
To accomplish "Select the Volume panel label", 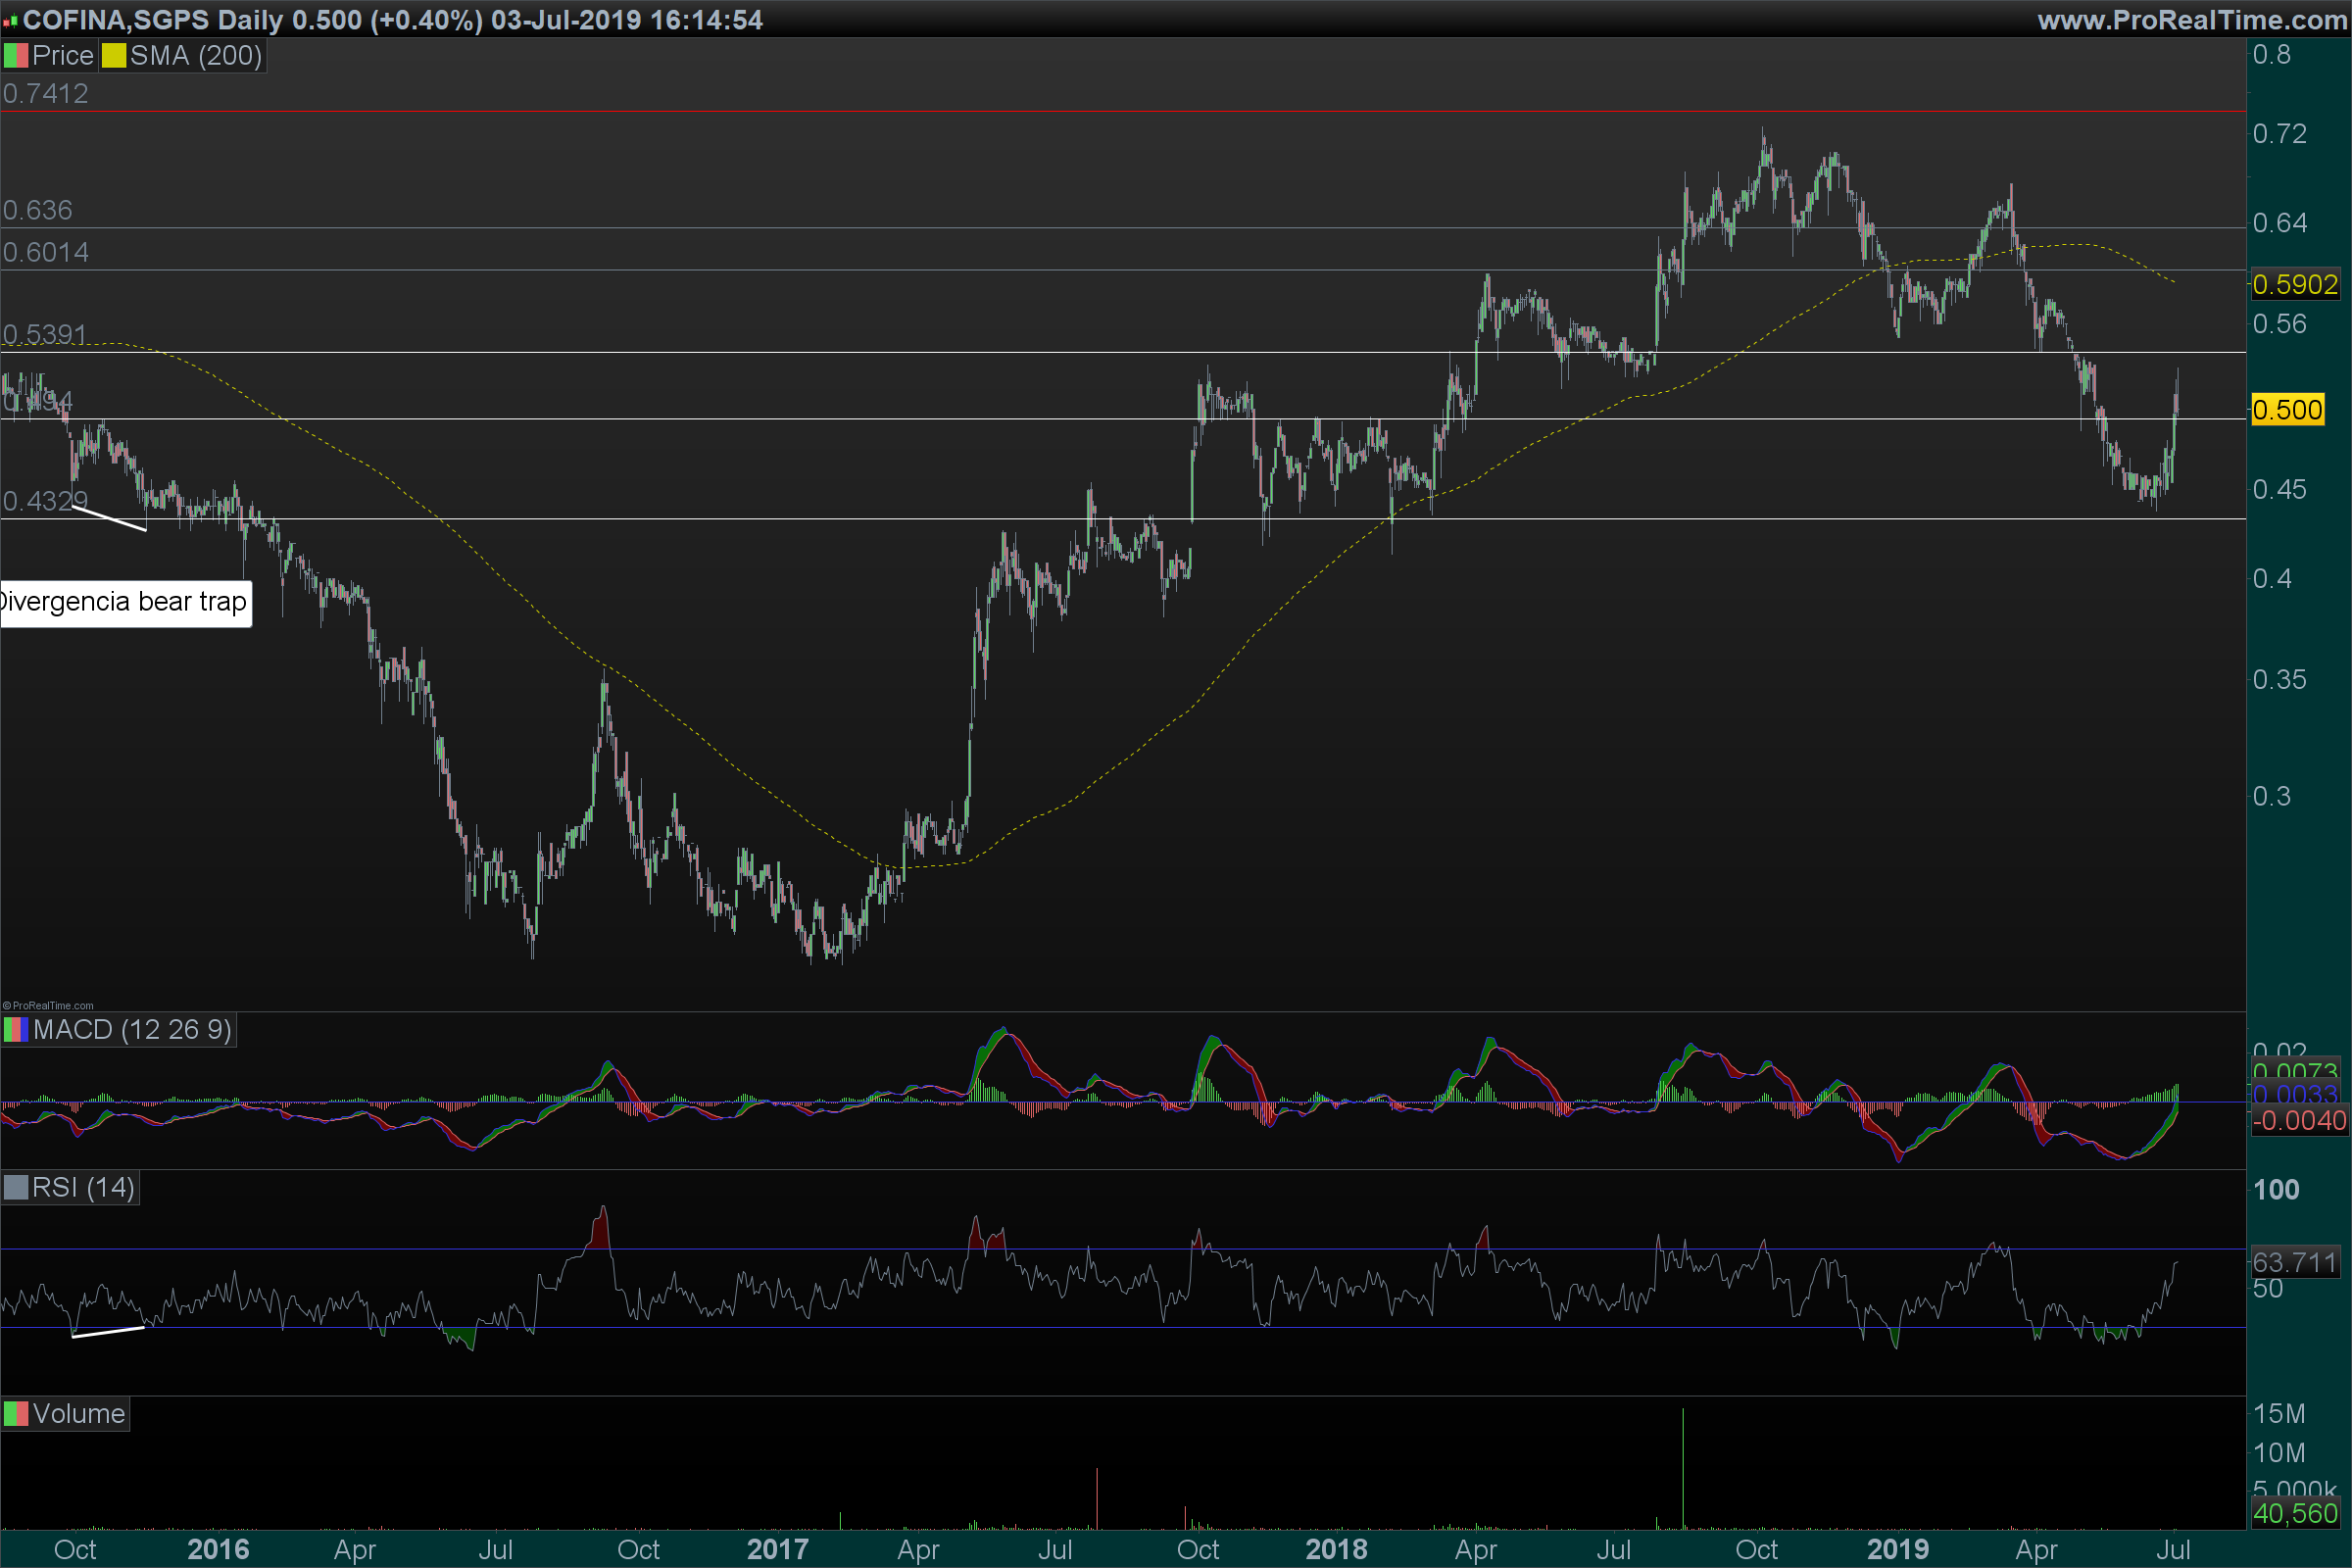I will 78,1414.
